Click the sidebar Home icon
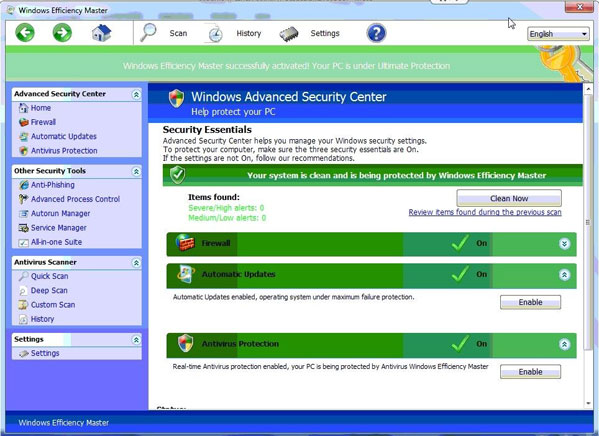 point(24,108)
